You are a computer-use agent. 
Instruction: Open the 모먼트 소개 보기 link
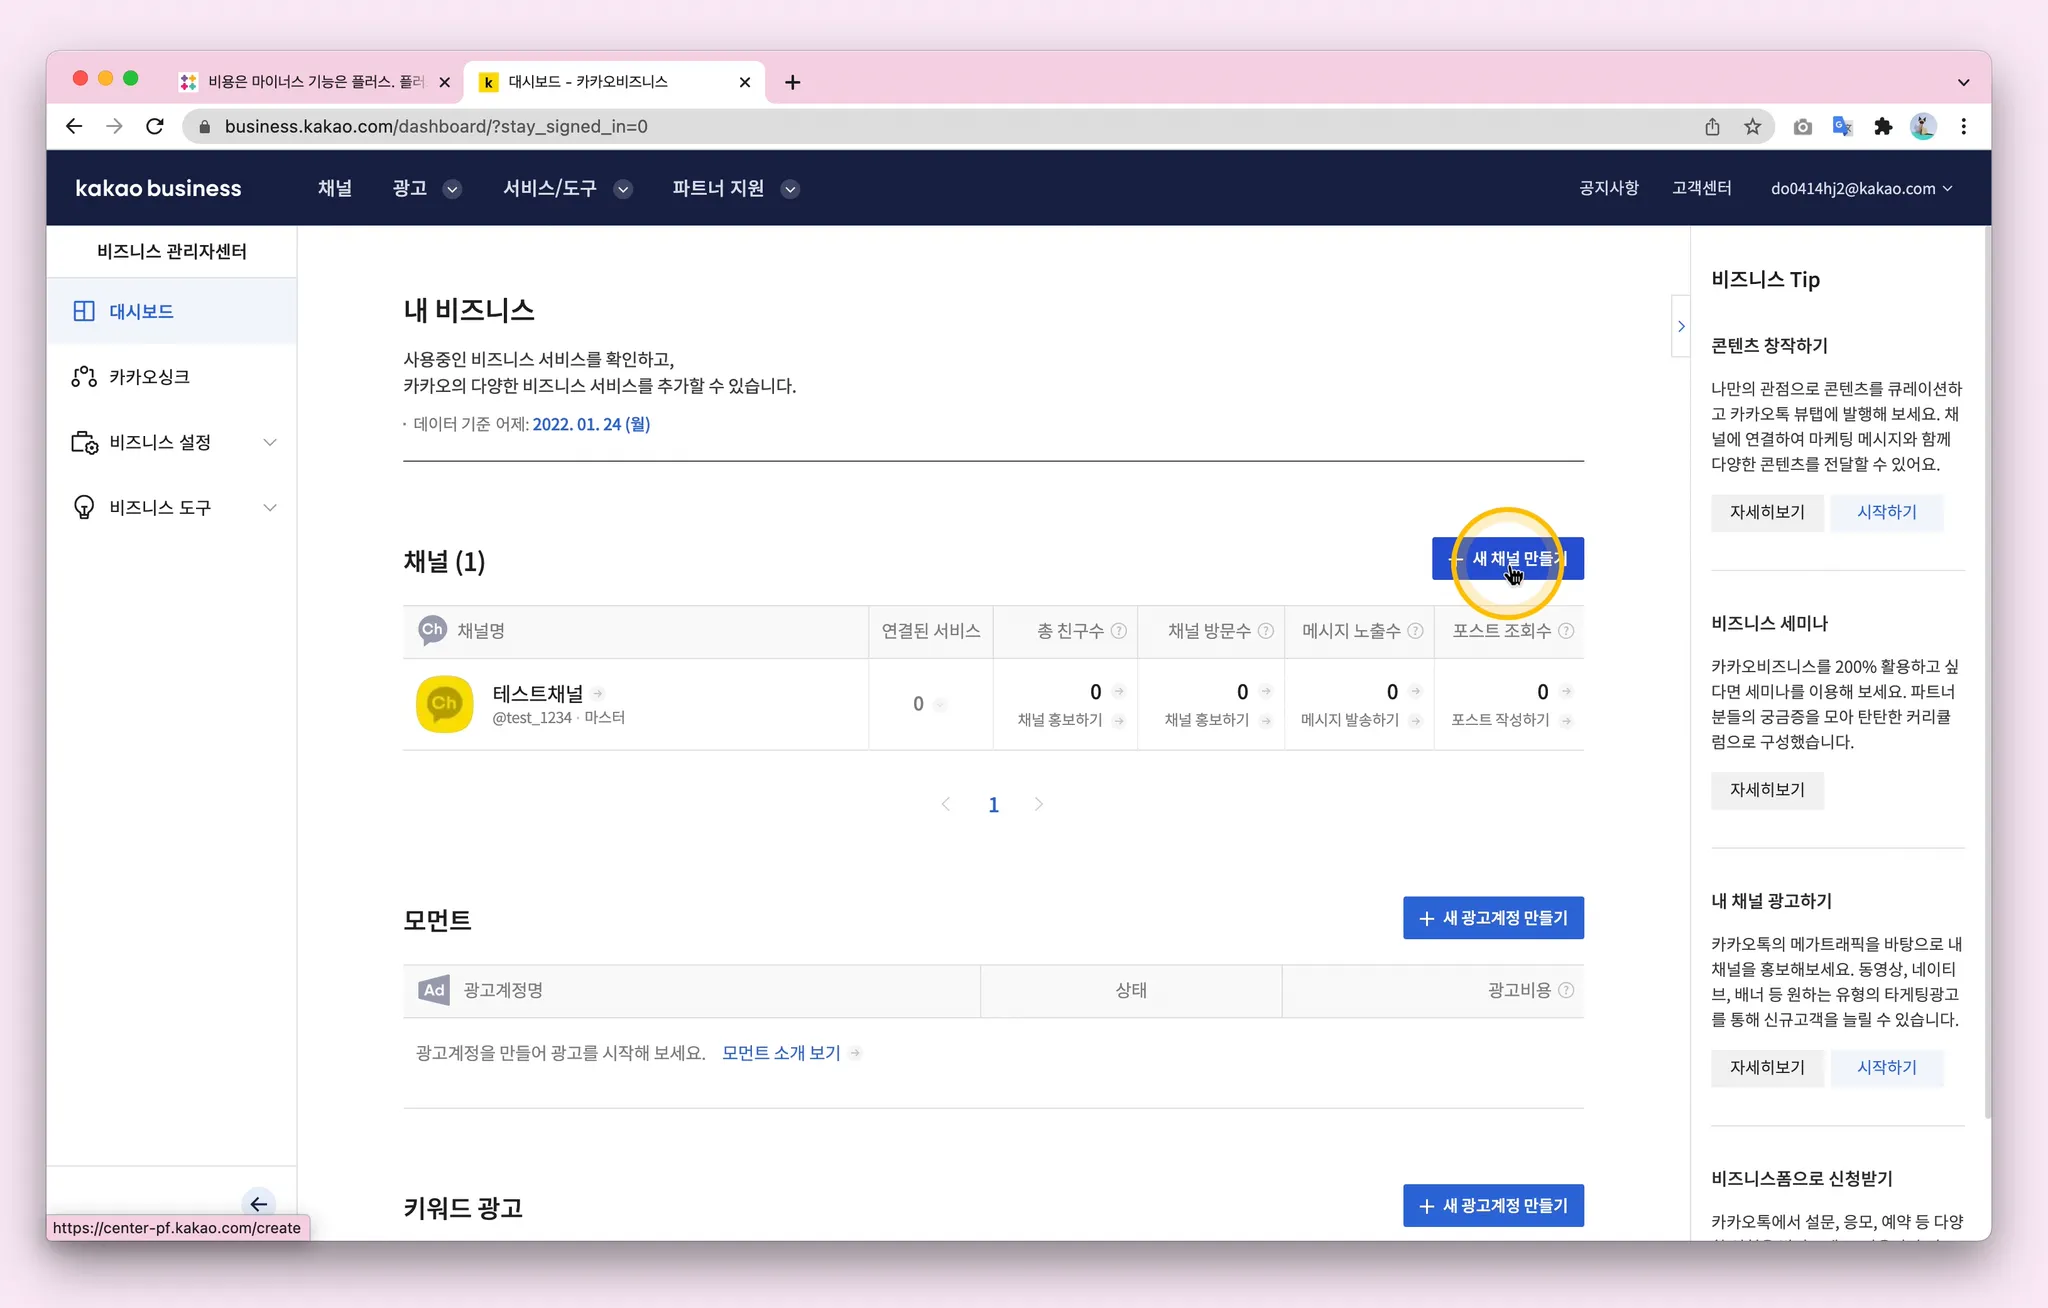tap(781, 1053)
